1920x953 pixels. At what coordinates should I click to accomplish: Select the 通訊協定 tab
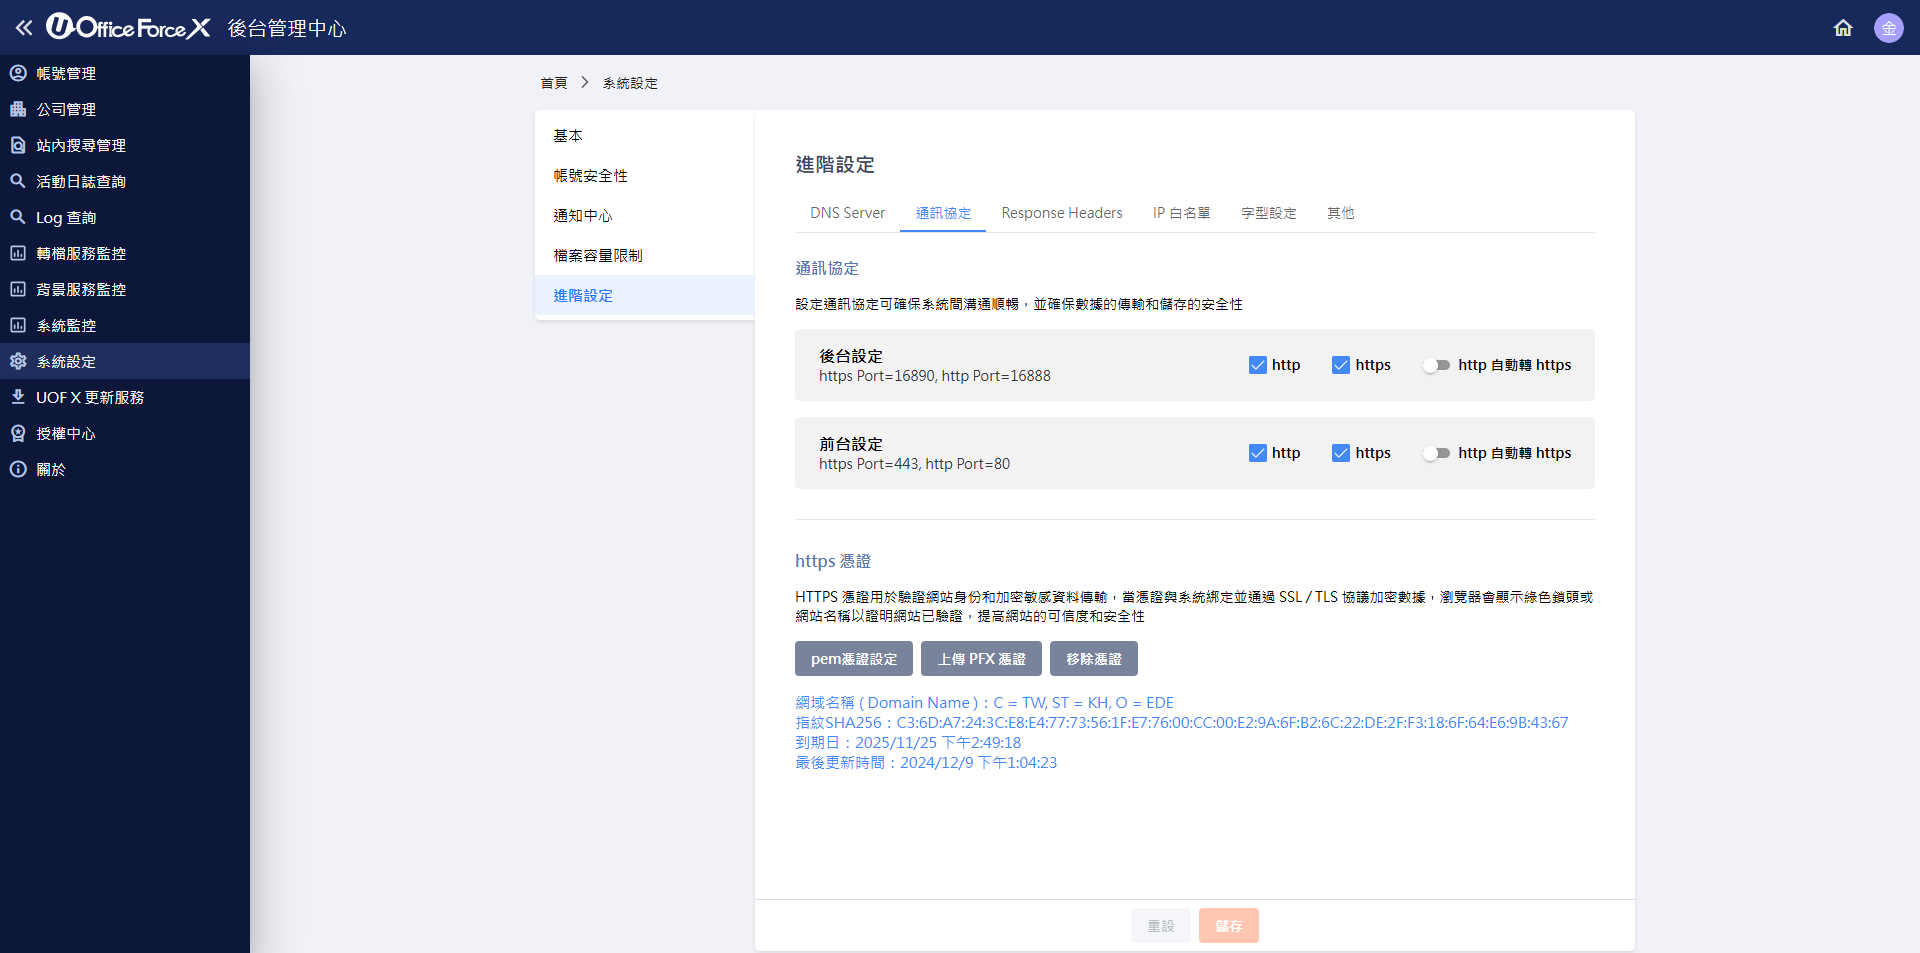[x=943, y=213]
